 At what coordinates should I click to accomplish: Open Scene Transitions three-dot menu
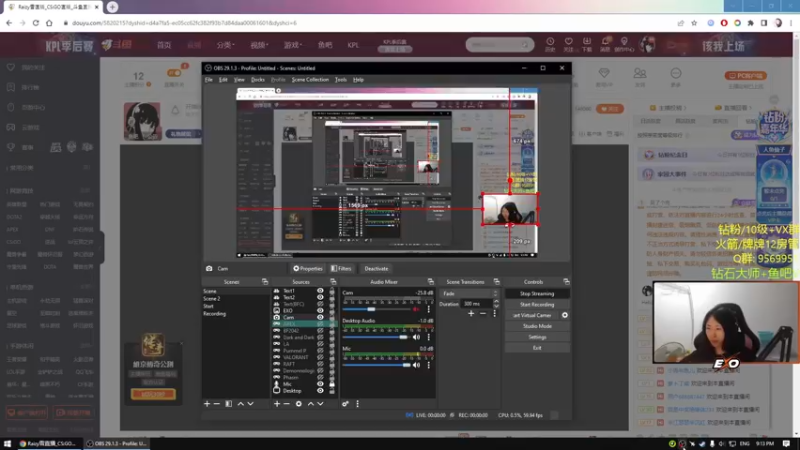coord(494,313)
